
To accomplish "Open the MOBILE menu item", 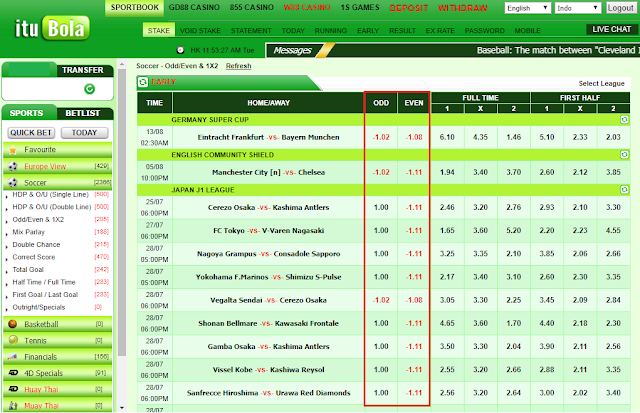I will (527, 31).
